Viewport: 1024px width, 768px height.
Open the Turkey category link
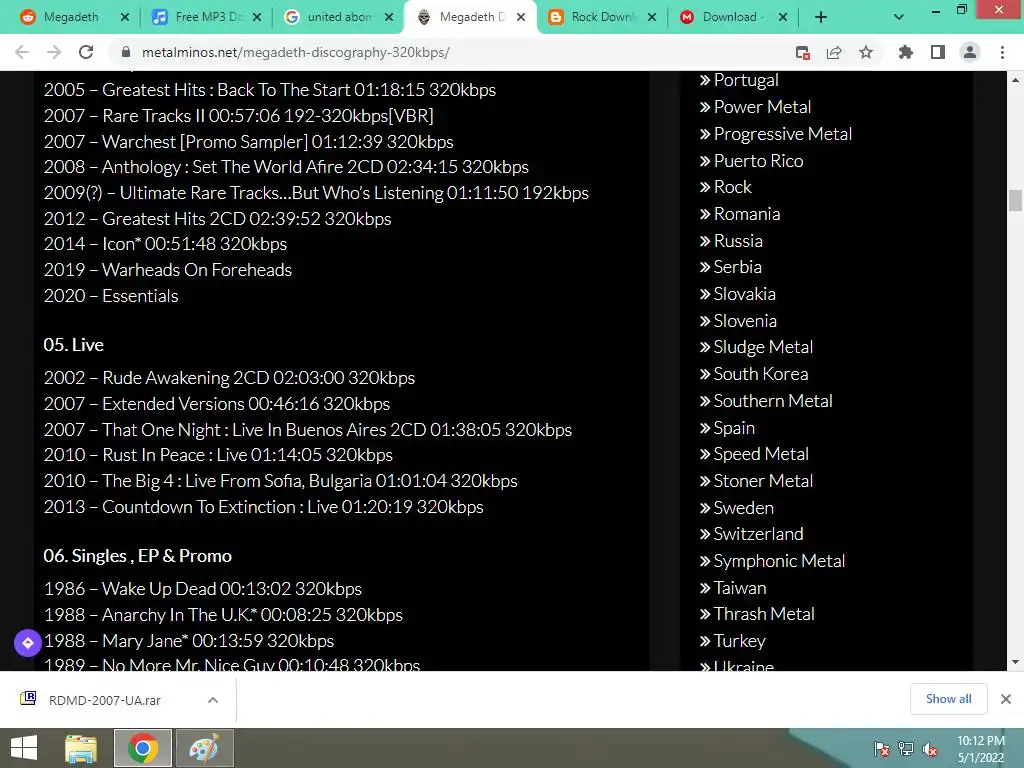click(739, 641)
